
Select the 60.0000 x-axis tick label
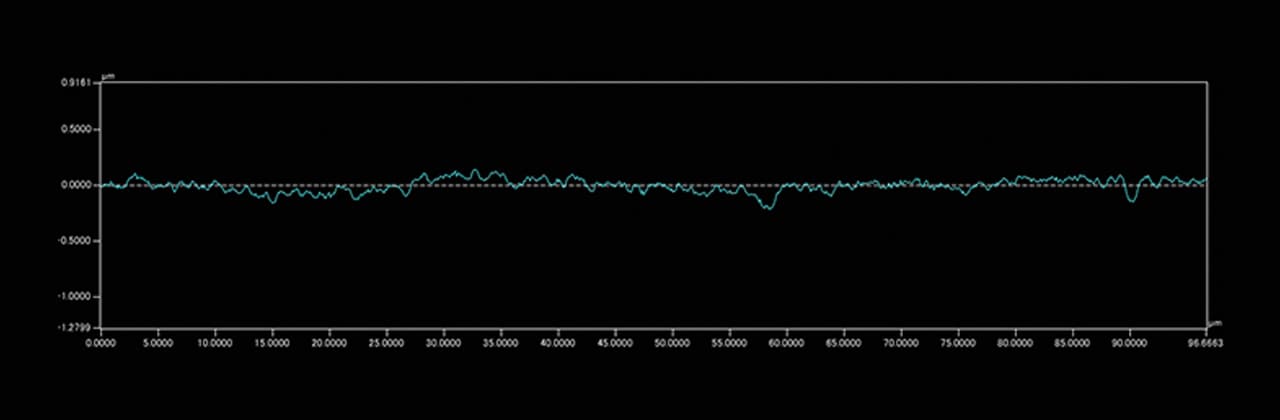[786, 342]
